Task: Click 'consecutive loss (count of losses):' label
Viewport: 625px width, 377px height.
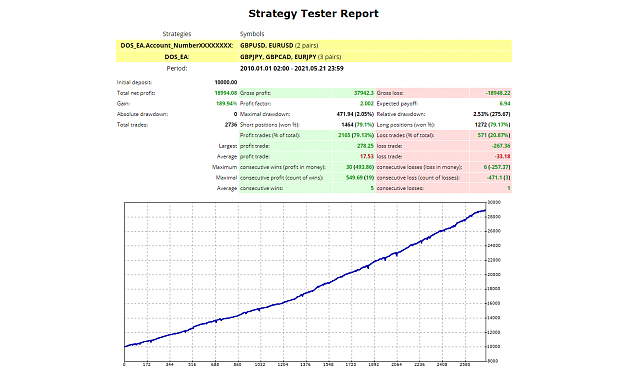Action: coord(418,178)
